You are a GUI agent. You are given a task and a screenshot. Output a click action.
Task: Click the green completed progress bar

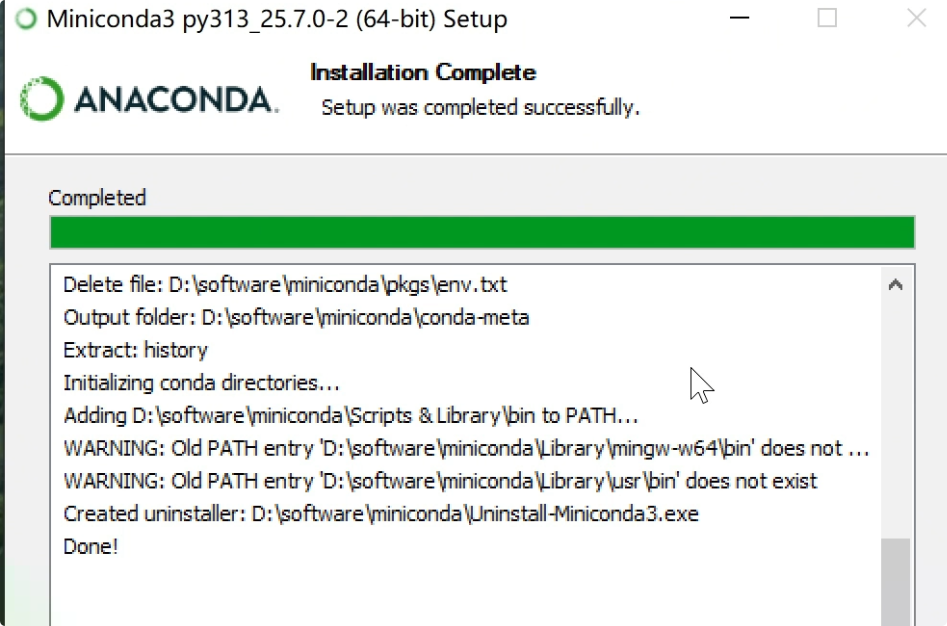coord(483,232)
